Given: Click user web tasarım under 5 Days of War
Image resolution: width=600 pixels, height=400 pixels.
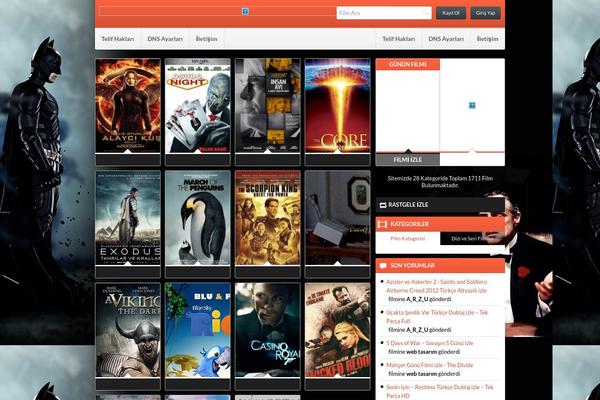Looking at the screenshot, I should click(x=421, y=352).
